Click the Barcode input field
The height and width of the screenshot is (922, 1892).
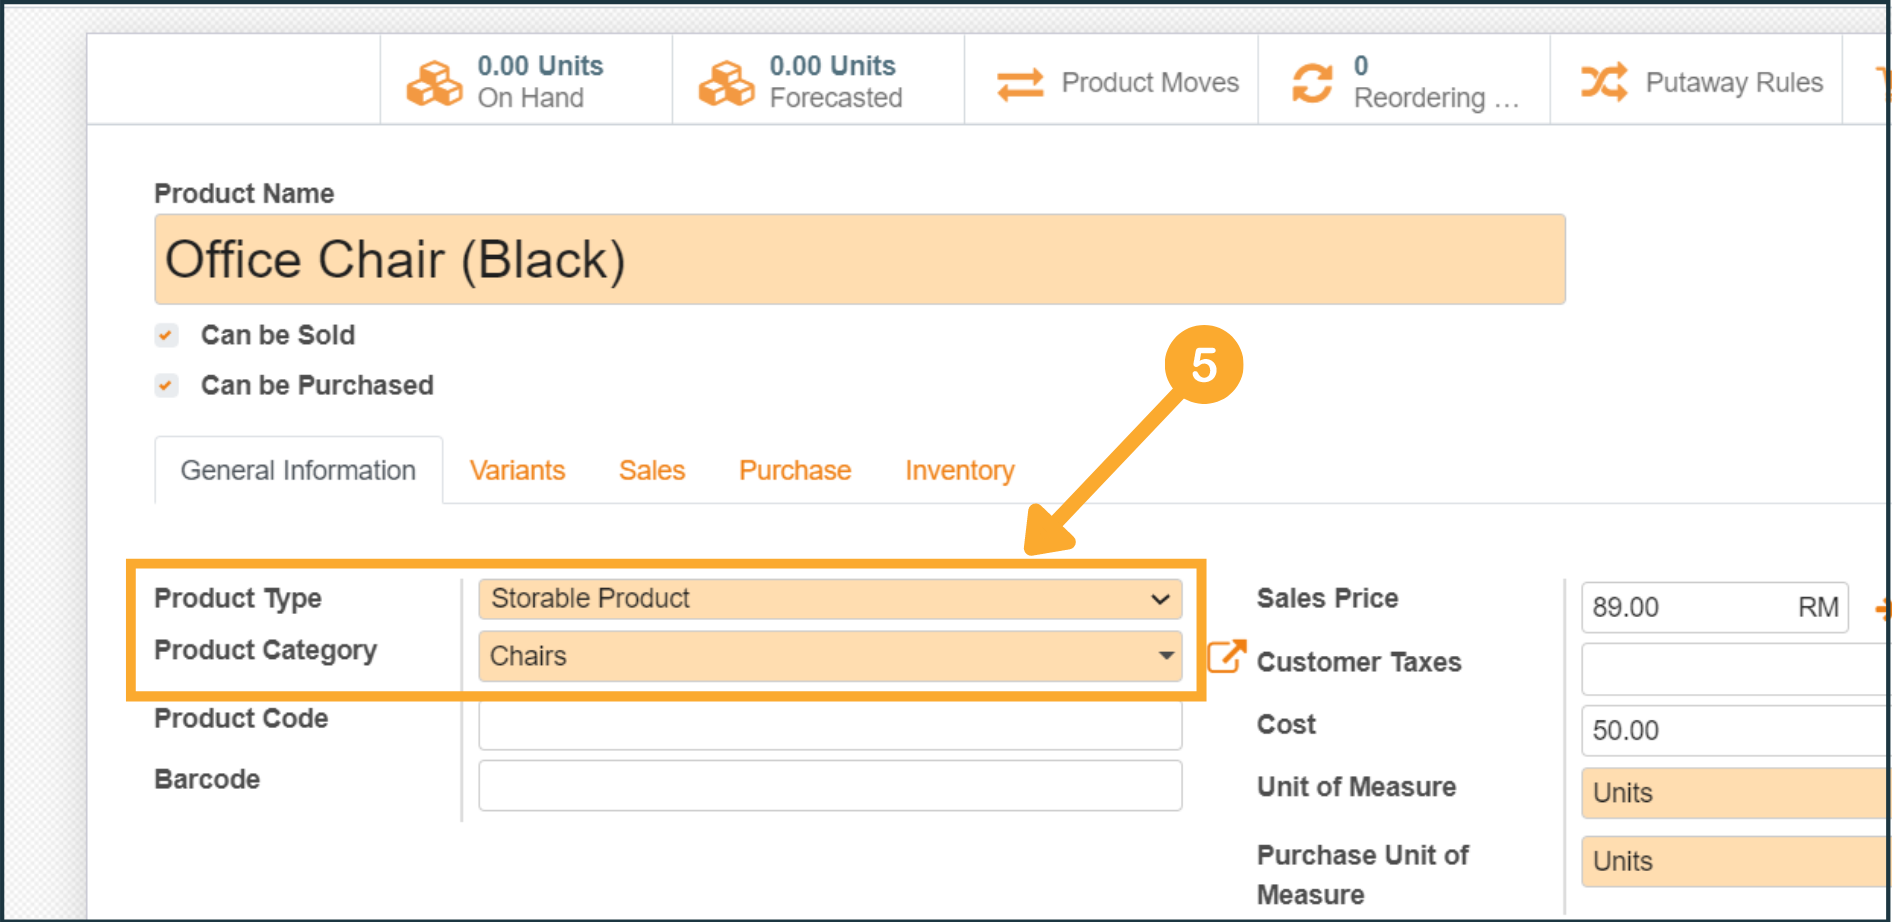coord(829,786)
